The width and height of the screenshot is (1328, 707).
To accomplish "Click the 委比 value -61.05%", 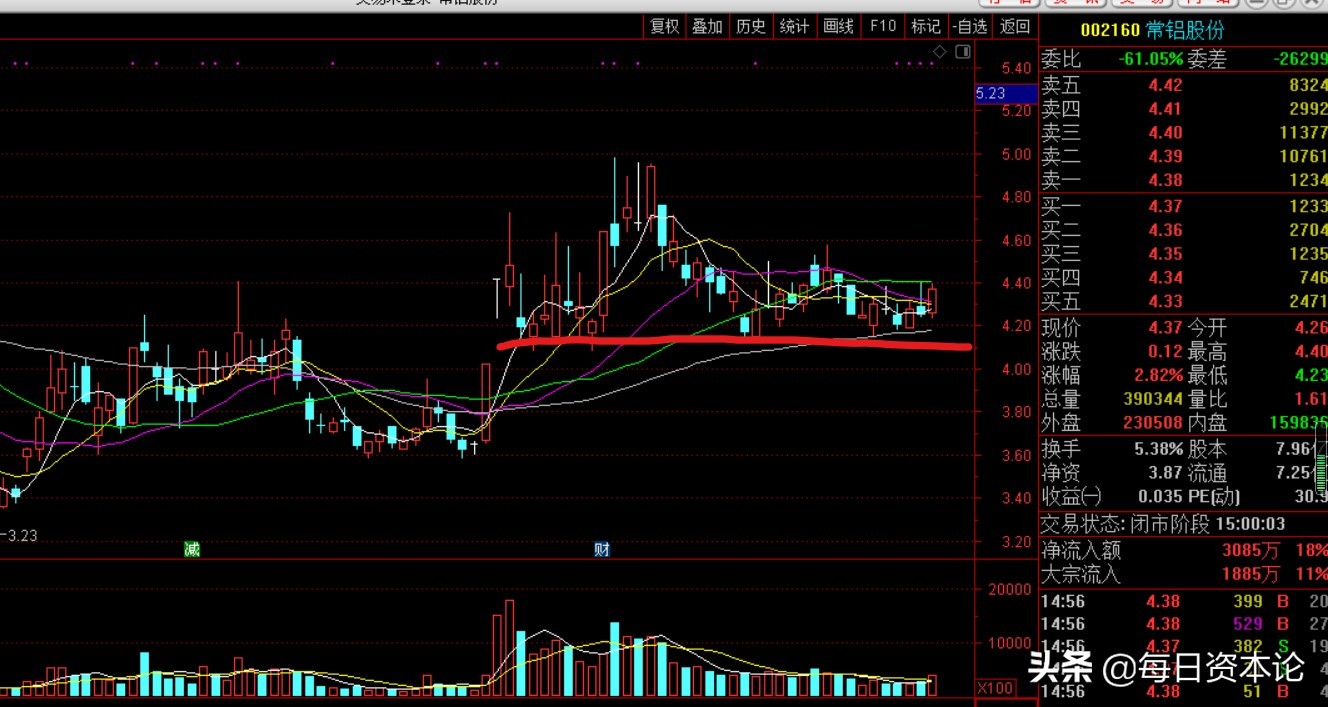I will [1150, 60].
